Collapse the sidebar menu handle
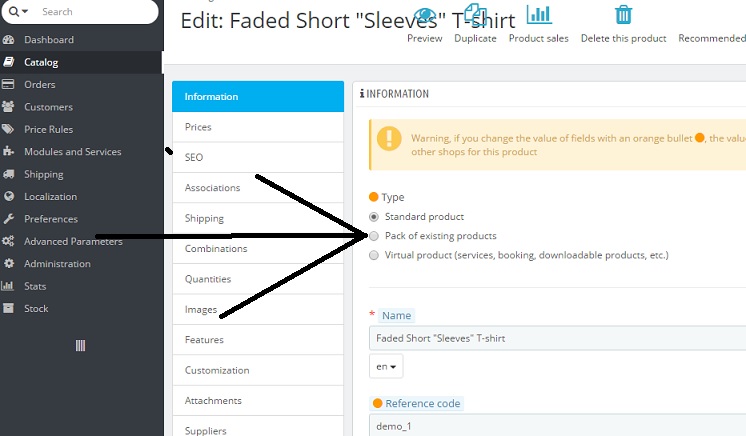This screenshot has height=436, width=746. tap(81, 345)
